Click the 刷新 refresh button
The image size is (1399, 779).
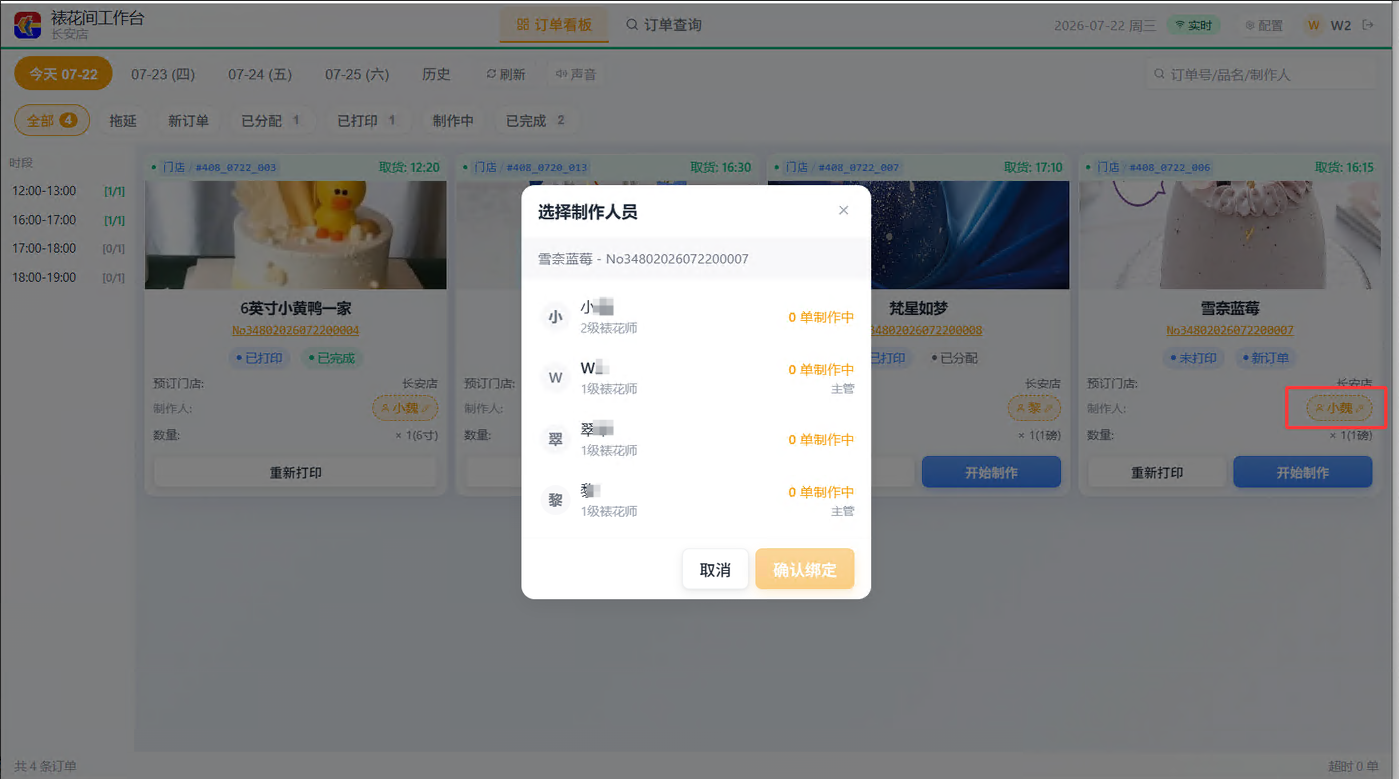pos(506,74)
